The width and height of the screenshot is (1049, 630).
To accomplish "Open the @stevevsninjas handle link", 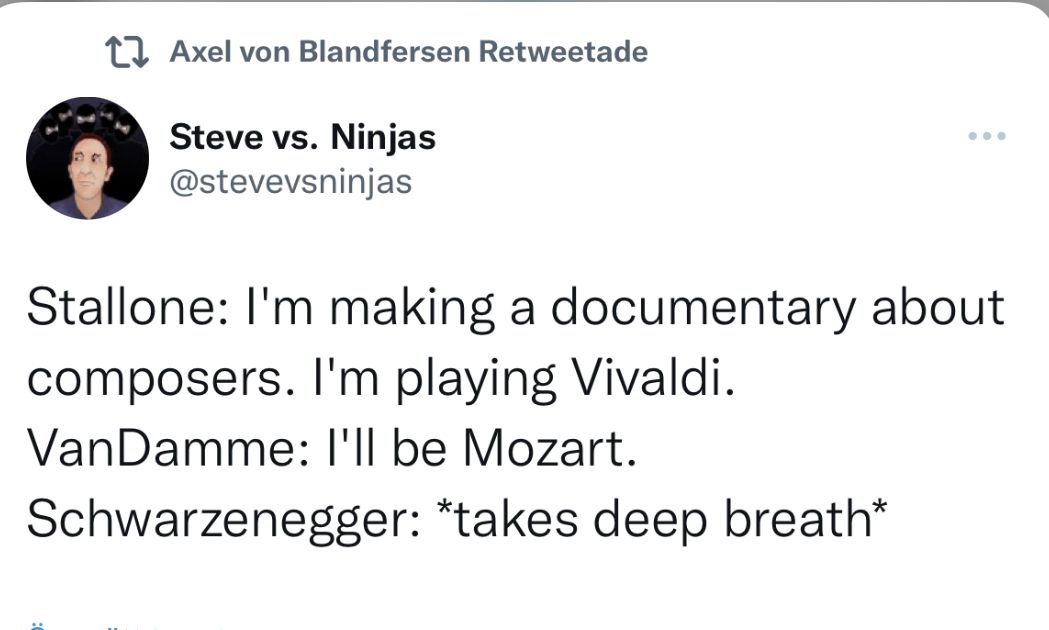I will (290, 183).
